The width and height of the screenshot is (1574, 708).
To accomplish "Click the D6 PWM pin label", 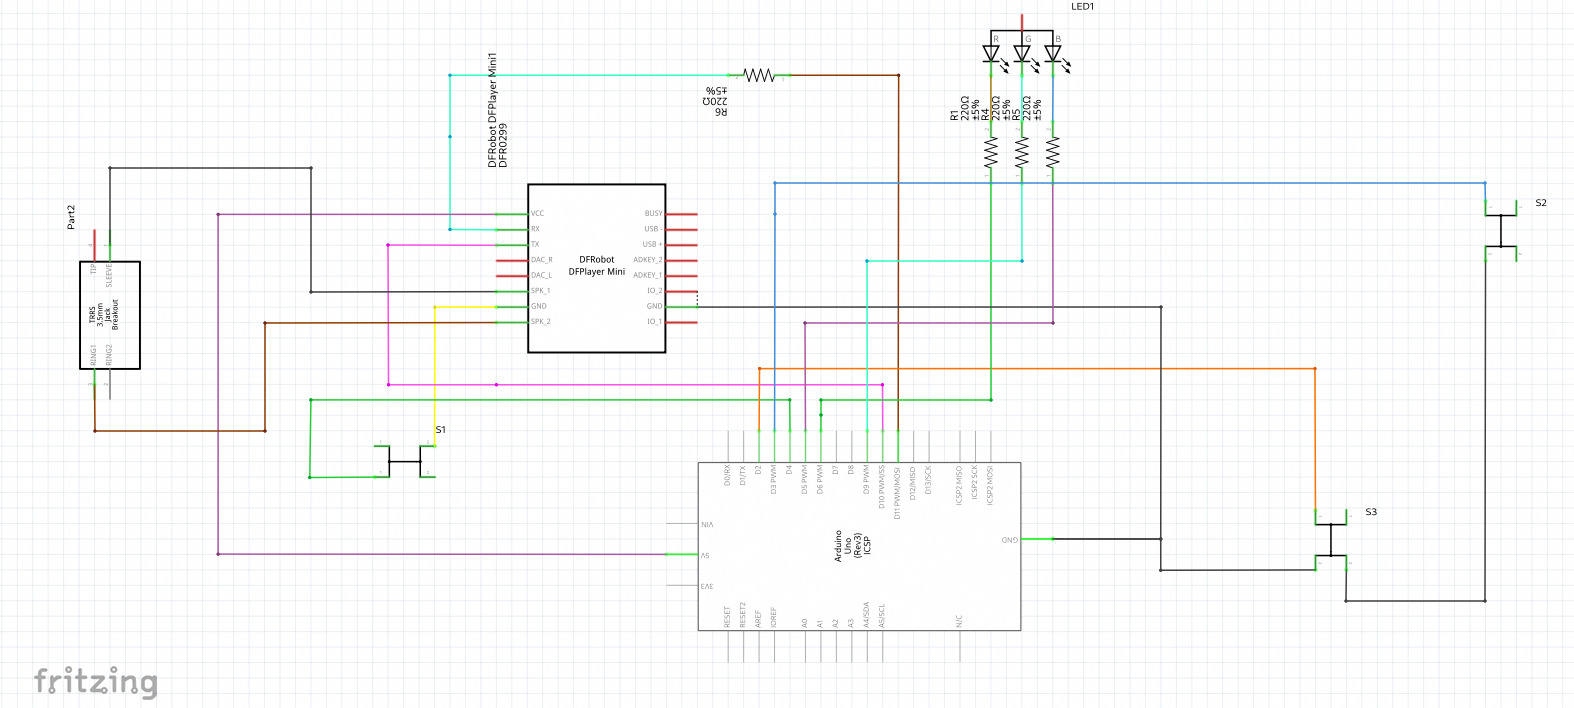I will click(x=820, y=480).
